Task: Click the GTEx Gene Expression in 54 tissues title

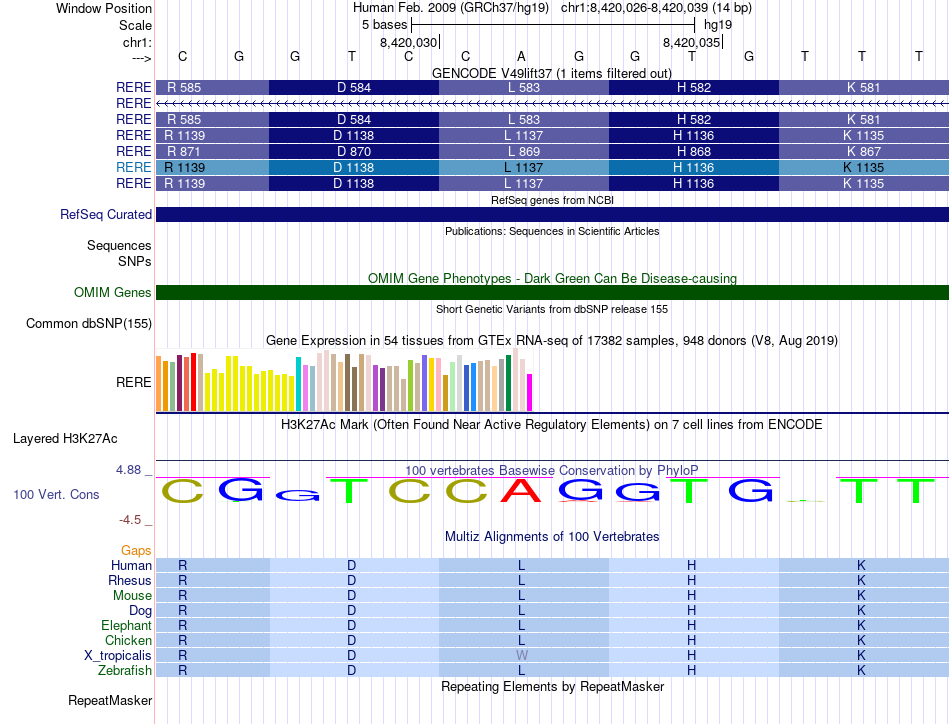Action: 552,340
